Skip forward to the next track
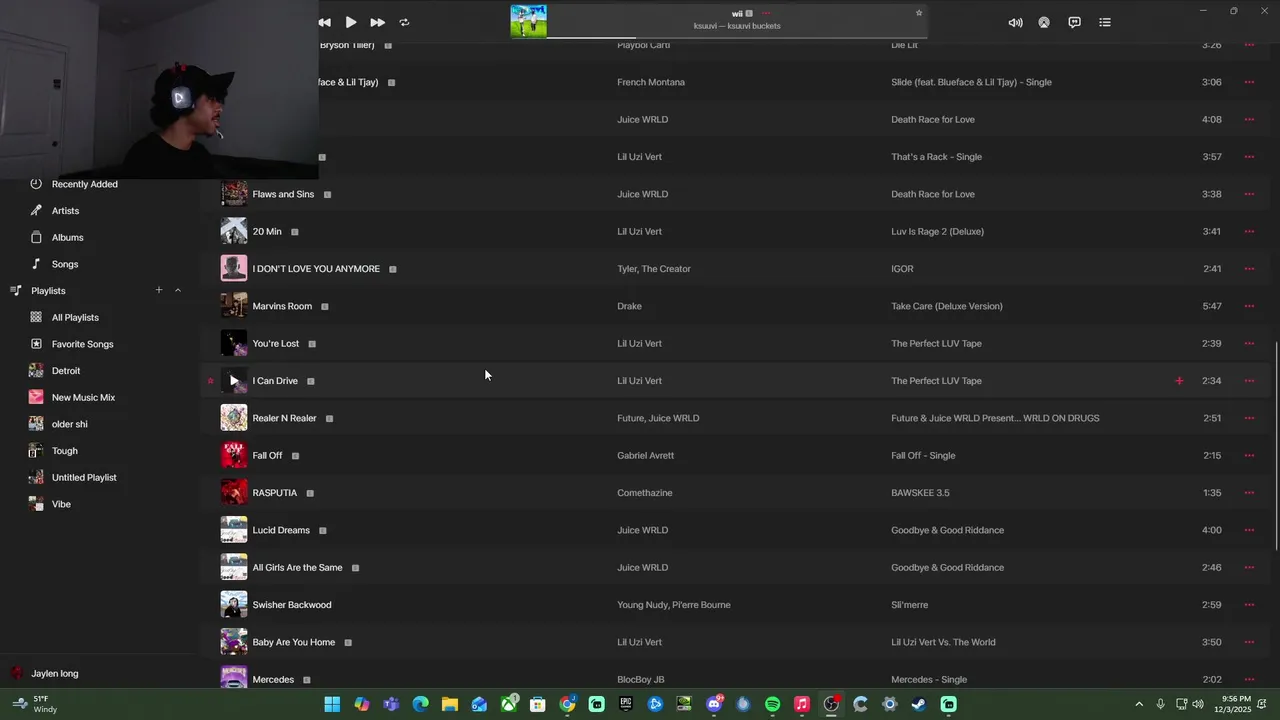Viewport: 1280px width, 720px height. point(377,22)
